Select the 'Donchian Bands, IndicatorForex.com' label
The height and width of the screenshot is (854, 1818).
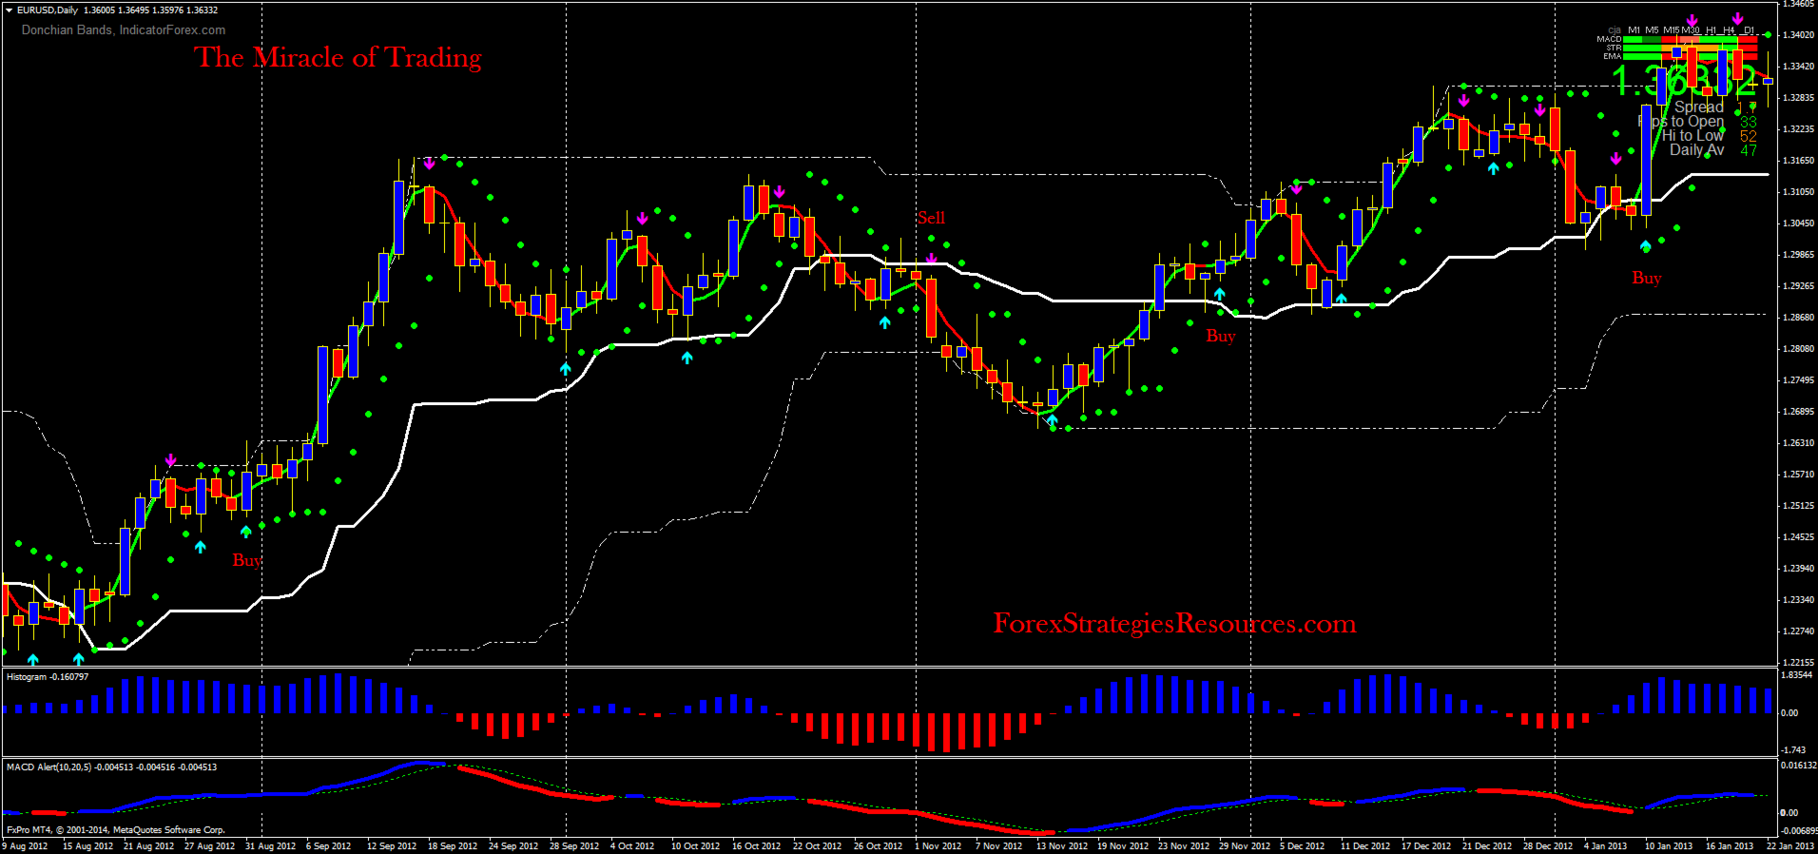[x=124, y=30]
